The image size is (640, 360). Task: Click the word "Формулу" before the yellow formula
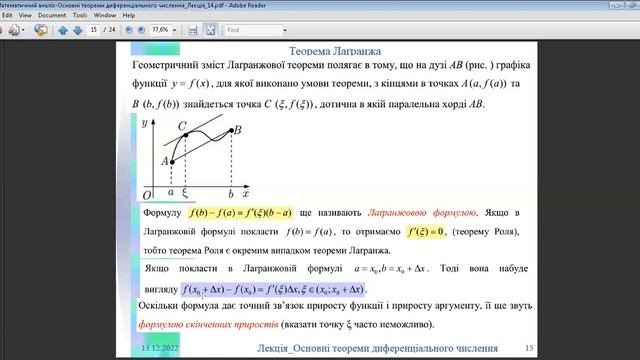tap(162, 213)
